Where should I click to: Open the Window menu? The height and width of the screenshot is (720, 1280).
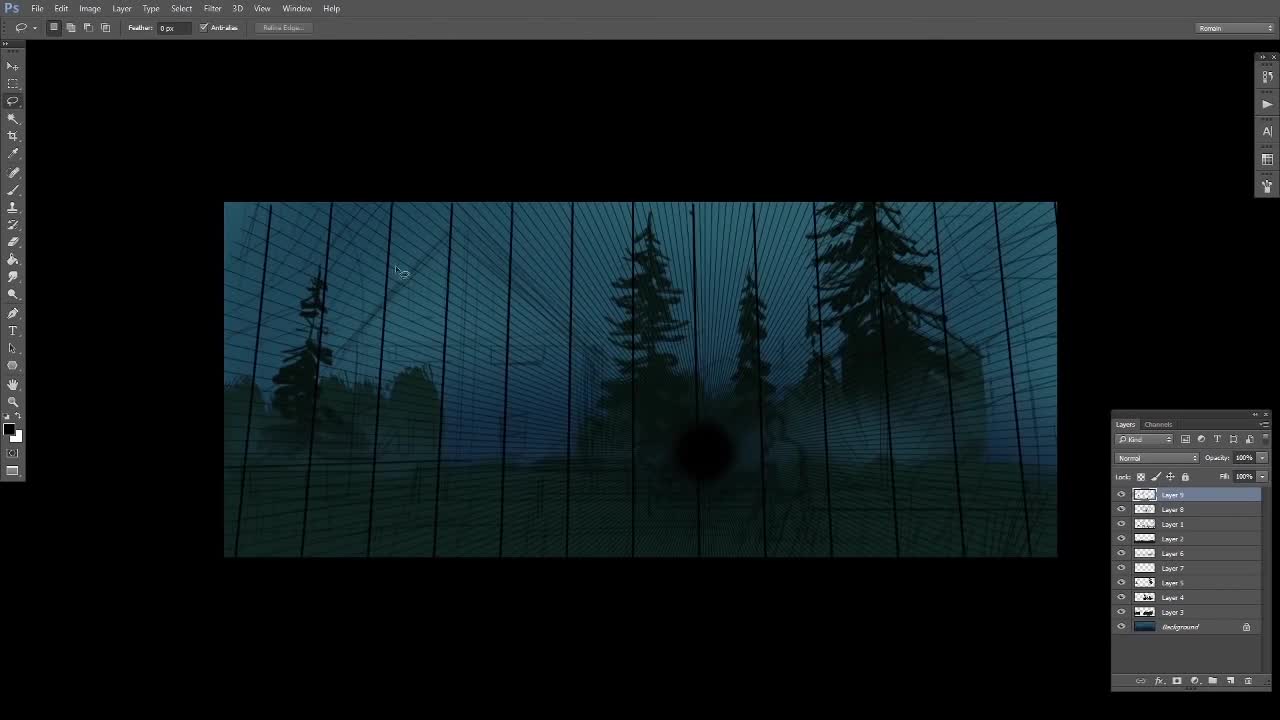(x=297, y=8)
